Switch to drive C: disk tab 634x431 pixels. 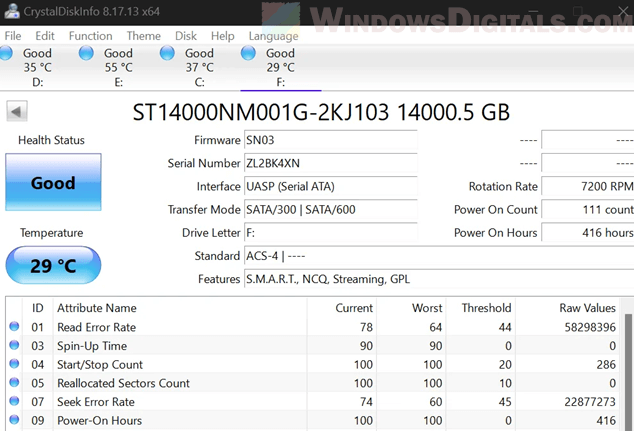coord(199,68)
